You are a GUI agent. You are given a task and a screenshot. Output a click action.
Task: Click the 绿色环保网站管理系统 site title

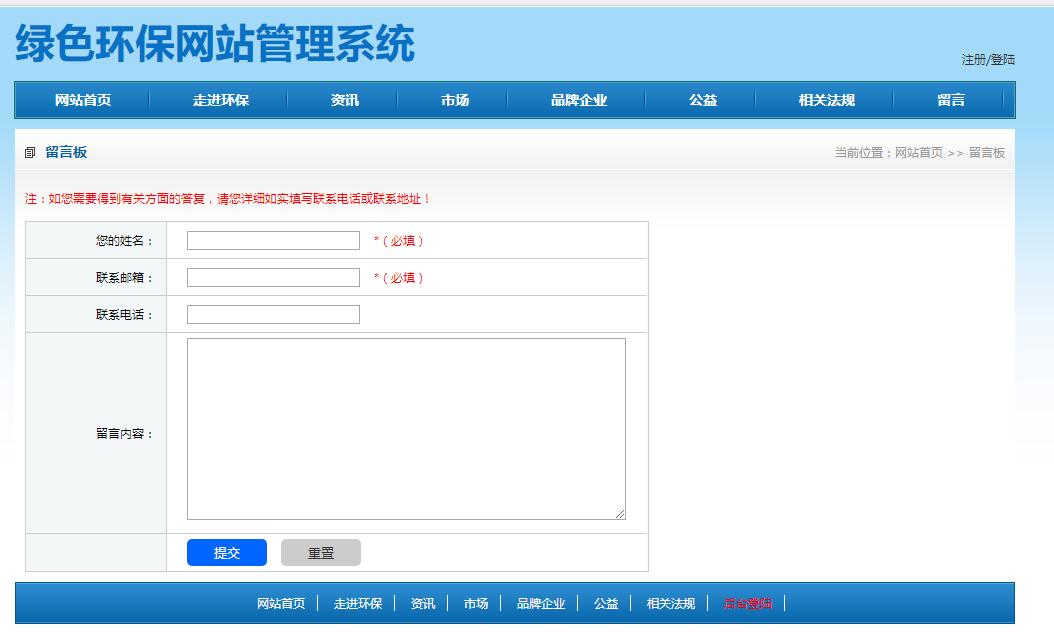215,44
